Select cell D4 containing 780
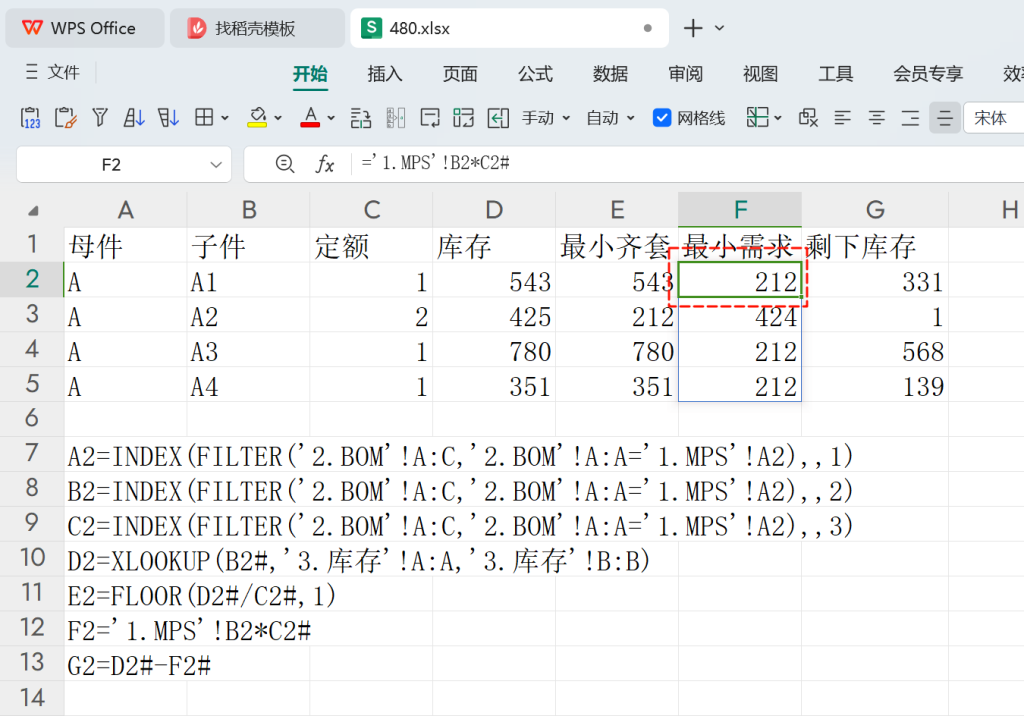The width and height of the screenshot is (1024, 716). [x=494, y=350]
